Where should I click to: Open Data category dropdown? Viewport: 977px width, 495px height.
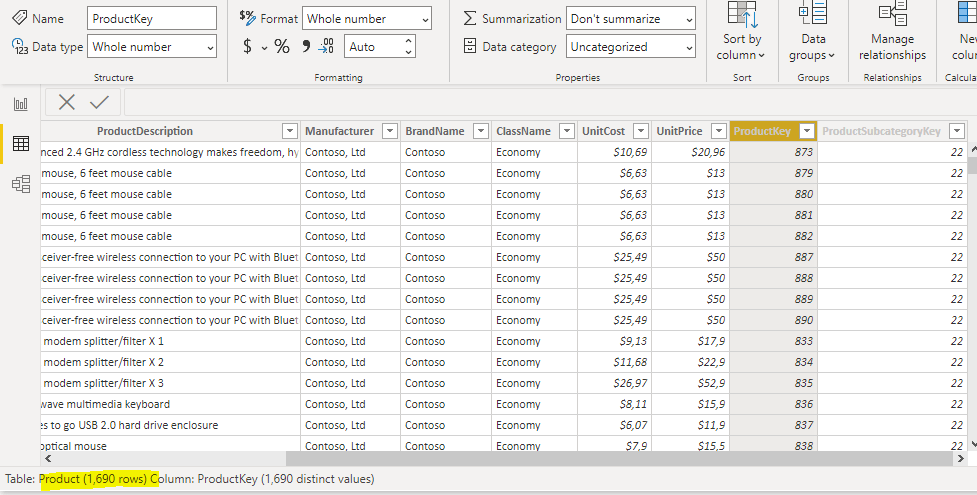(x=630, y=47)
